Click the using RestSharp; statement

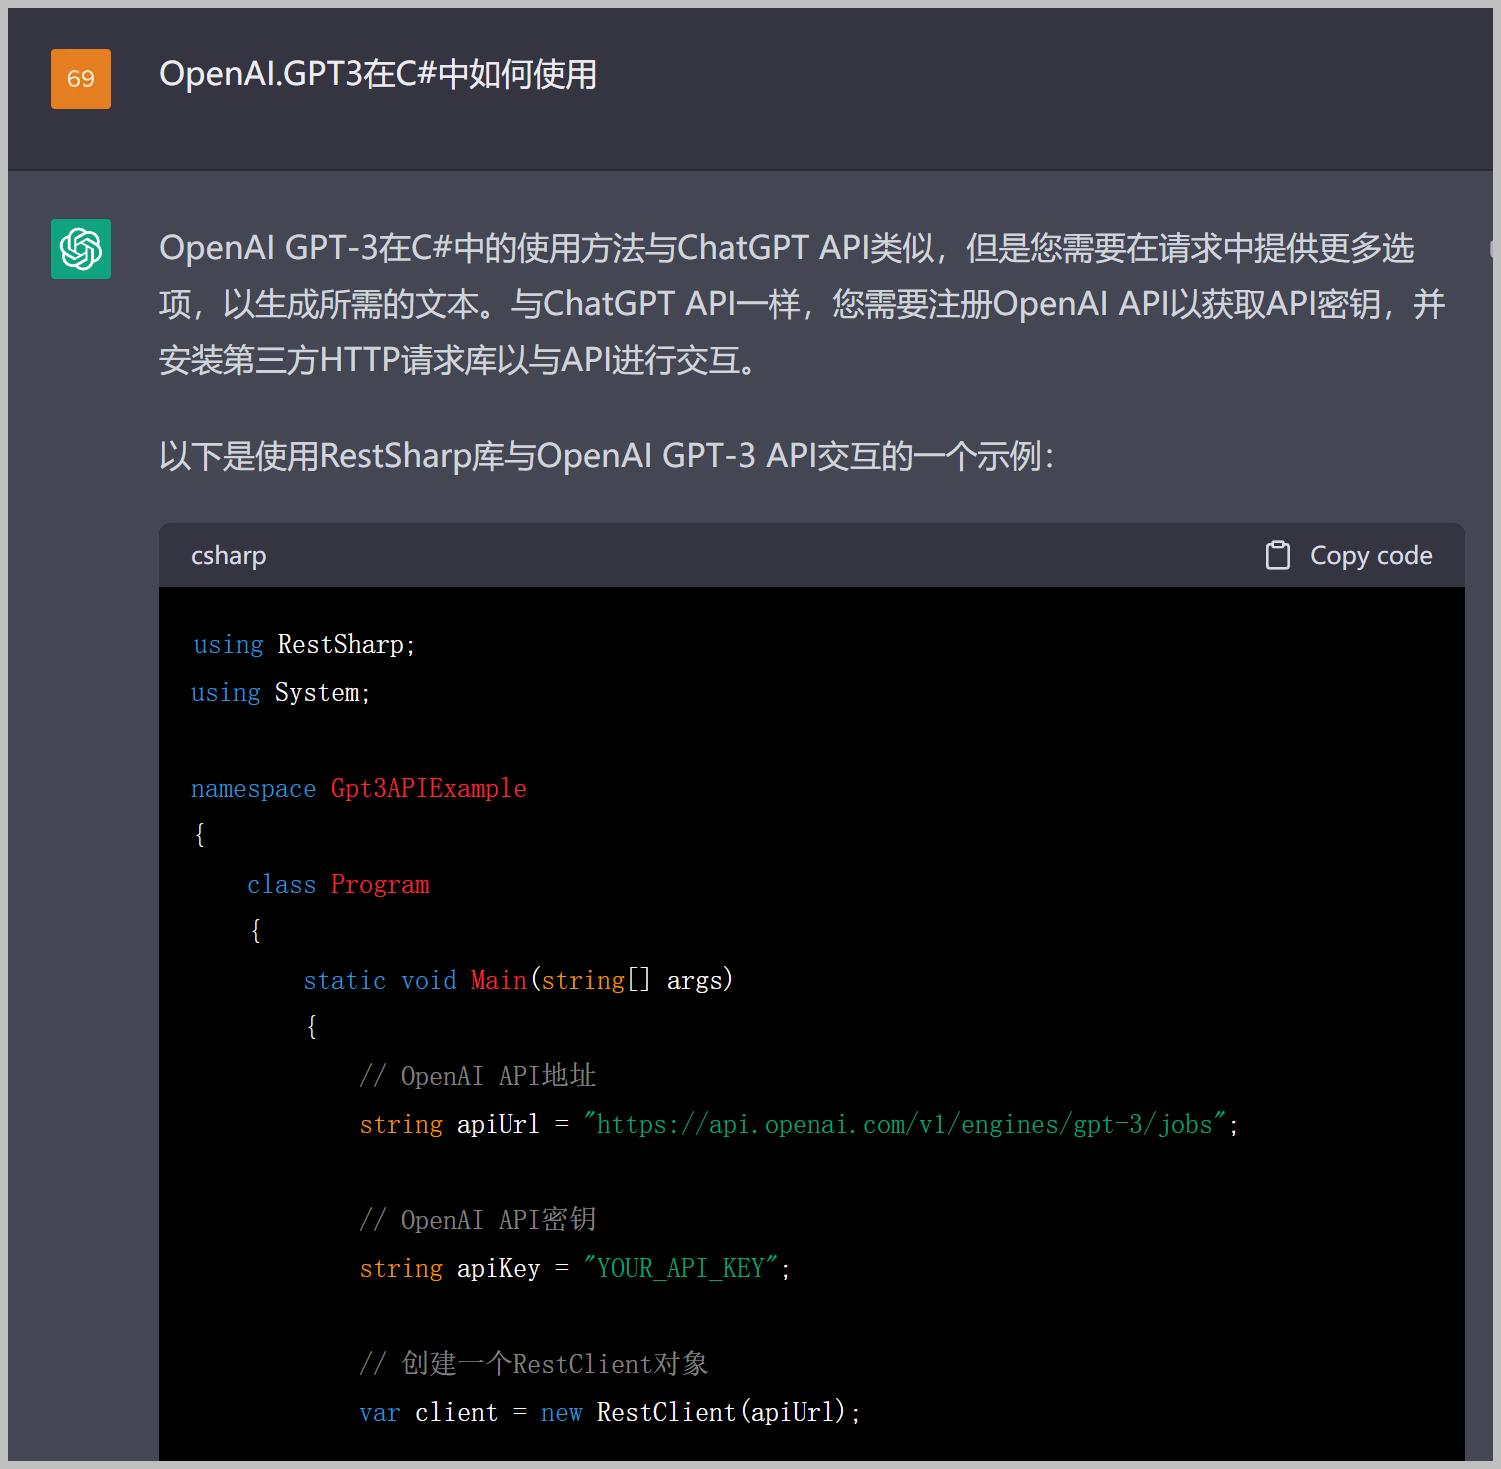302,644
